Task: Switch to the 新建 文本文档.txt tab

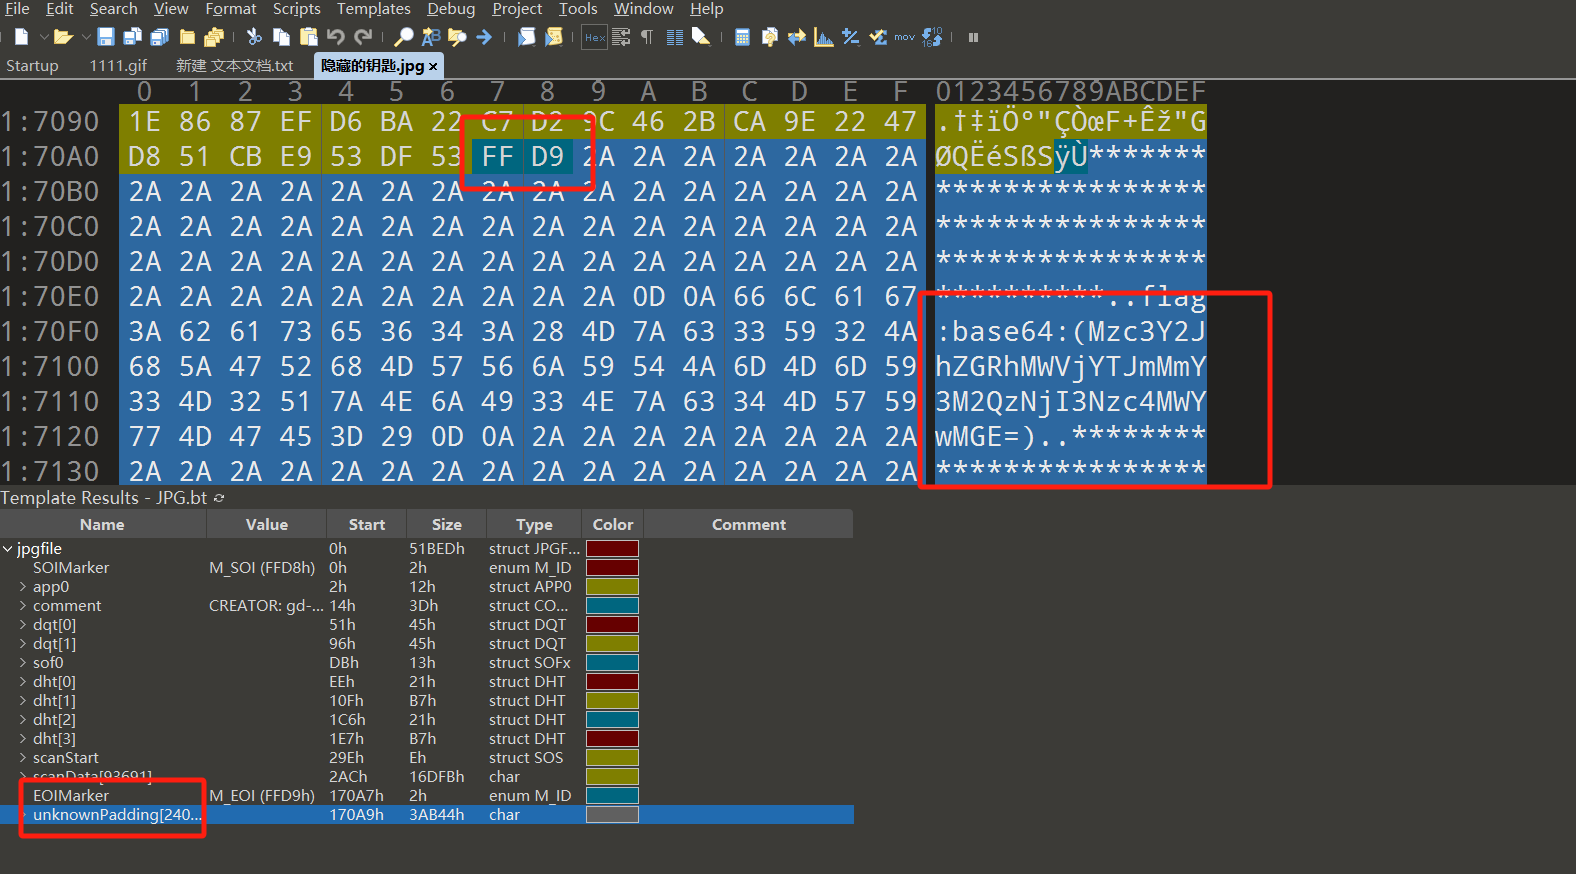Action: pyautogui.click(x=235, y=66)
